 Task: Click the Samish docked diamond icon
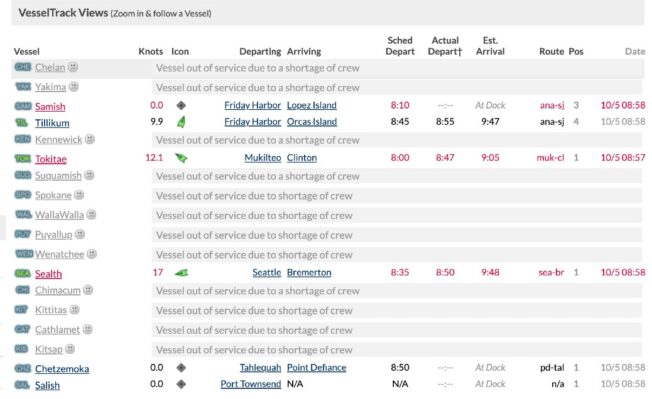[181, 106]
